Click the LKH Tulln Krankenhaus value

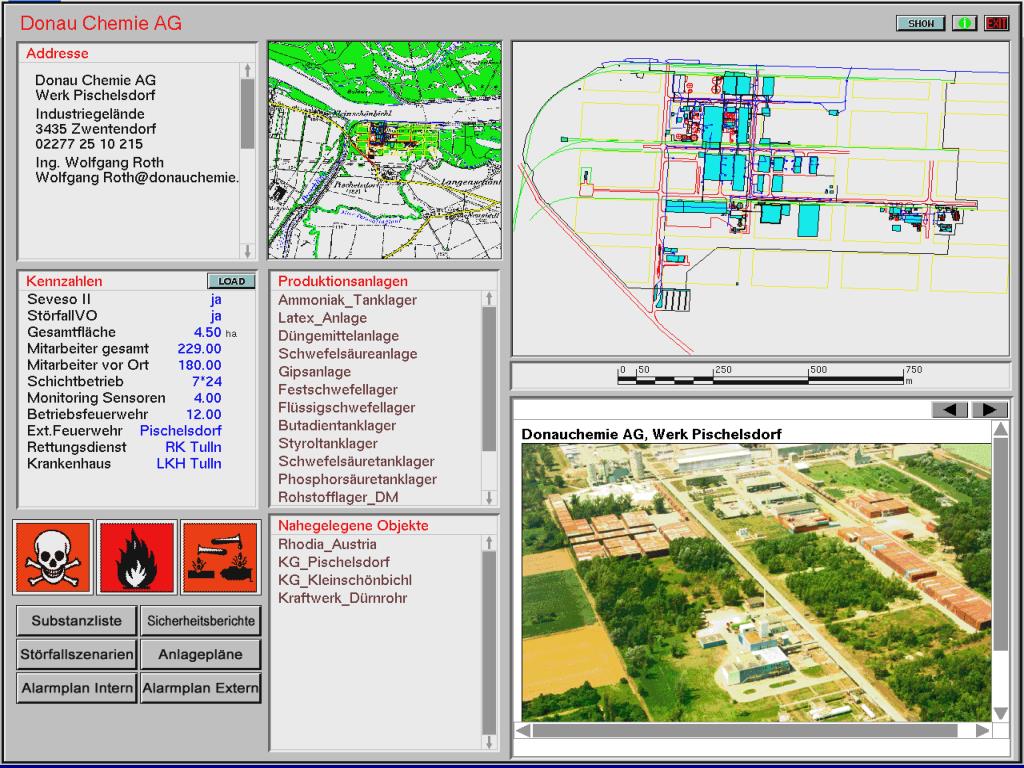pyautogui.click(x=189, y=464)
